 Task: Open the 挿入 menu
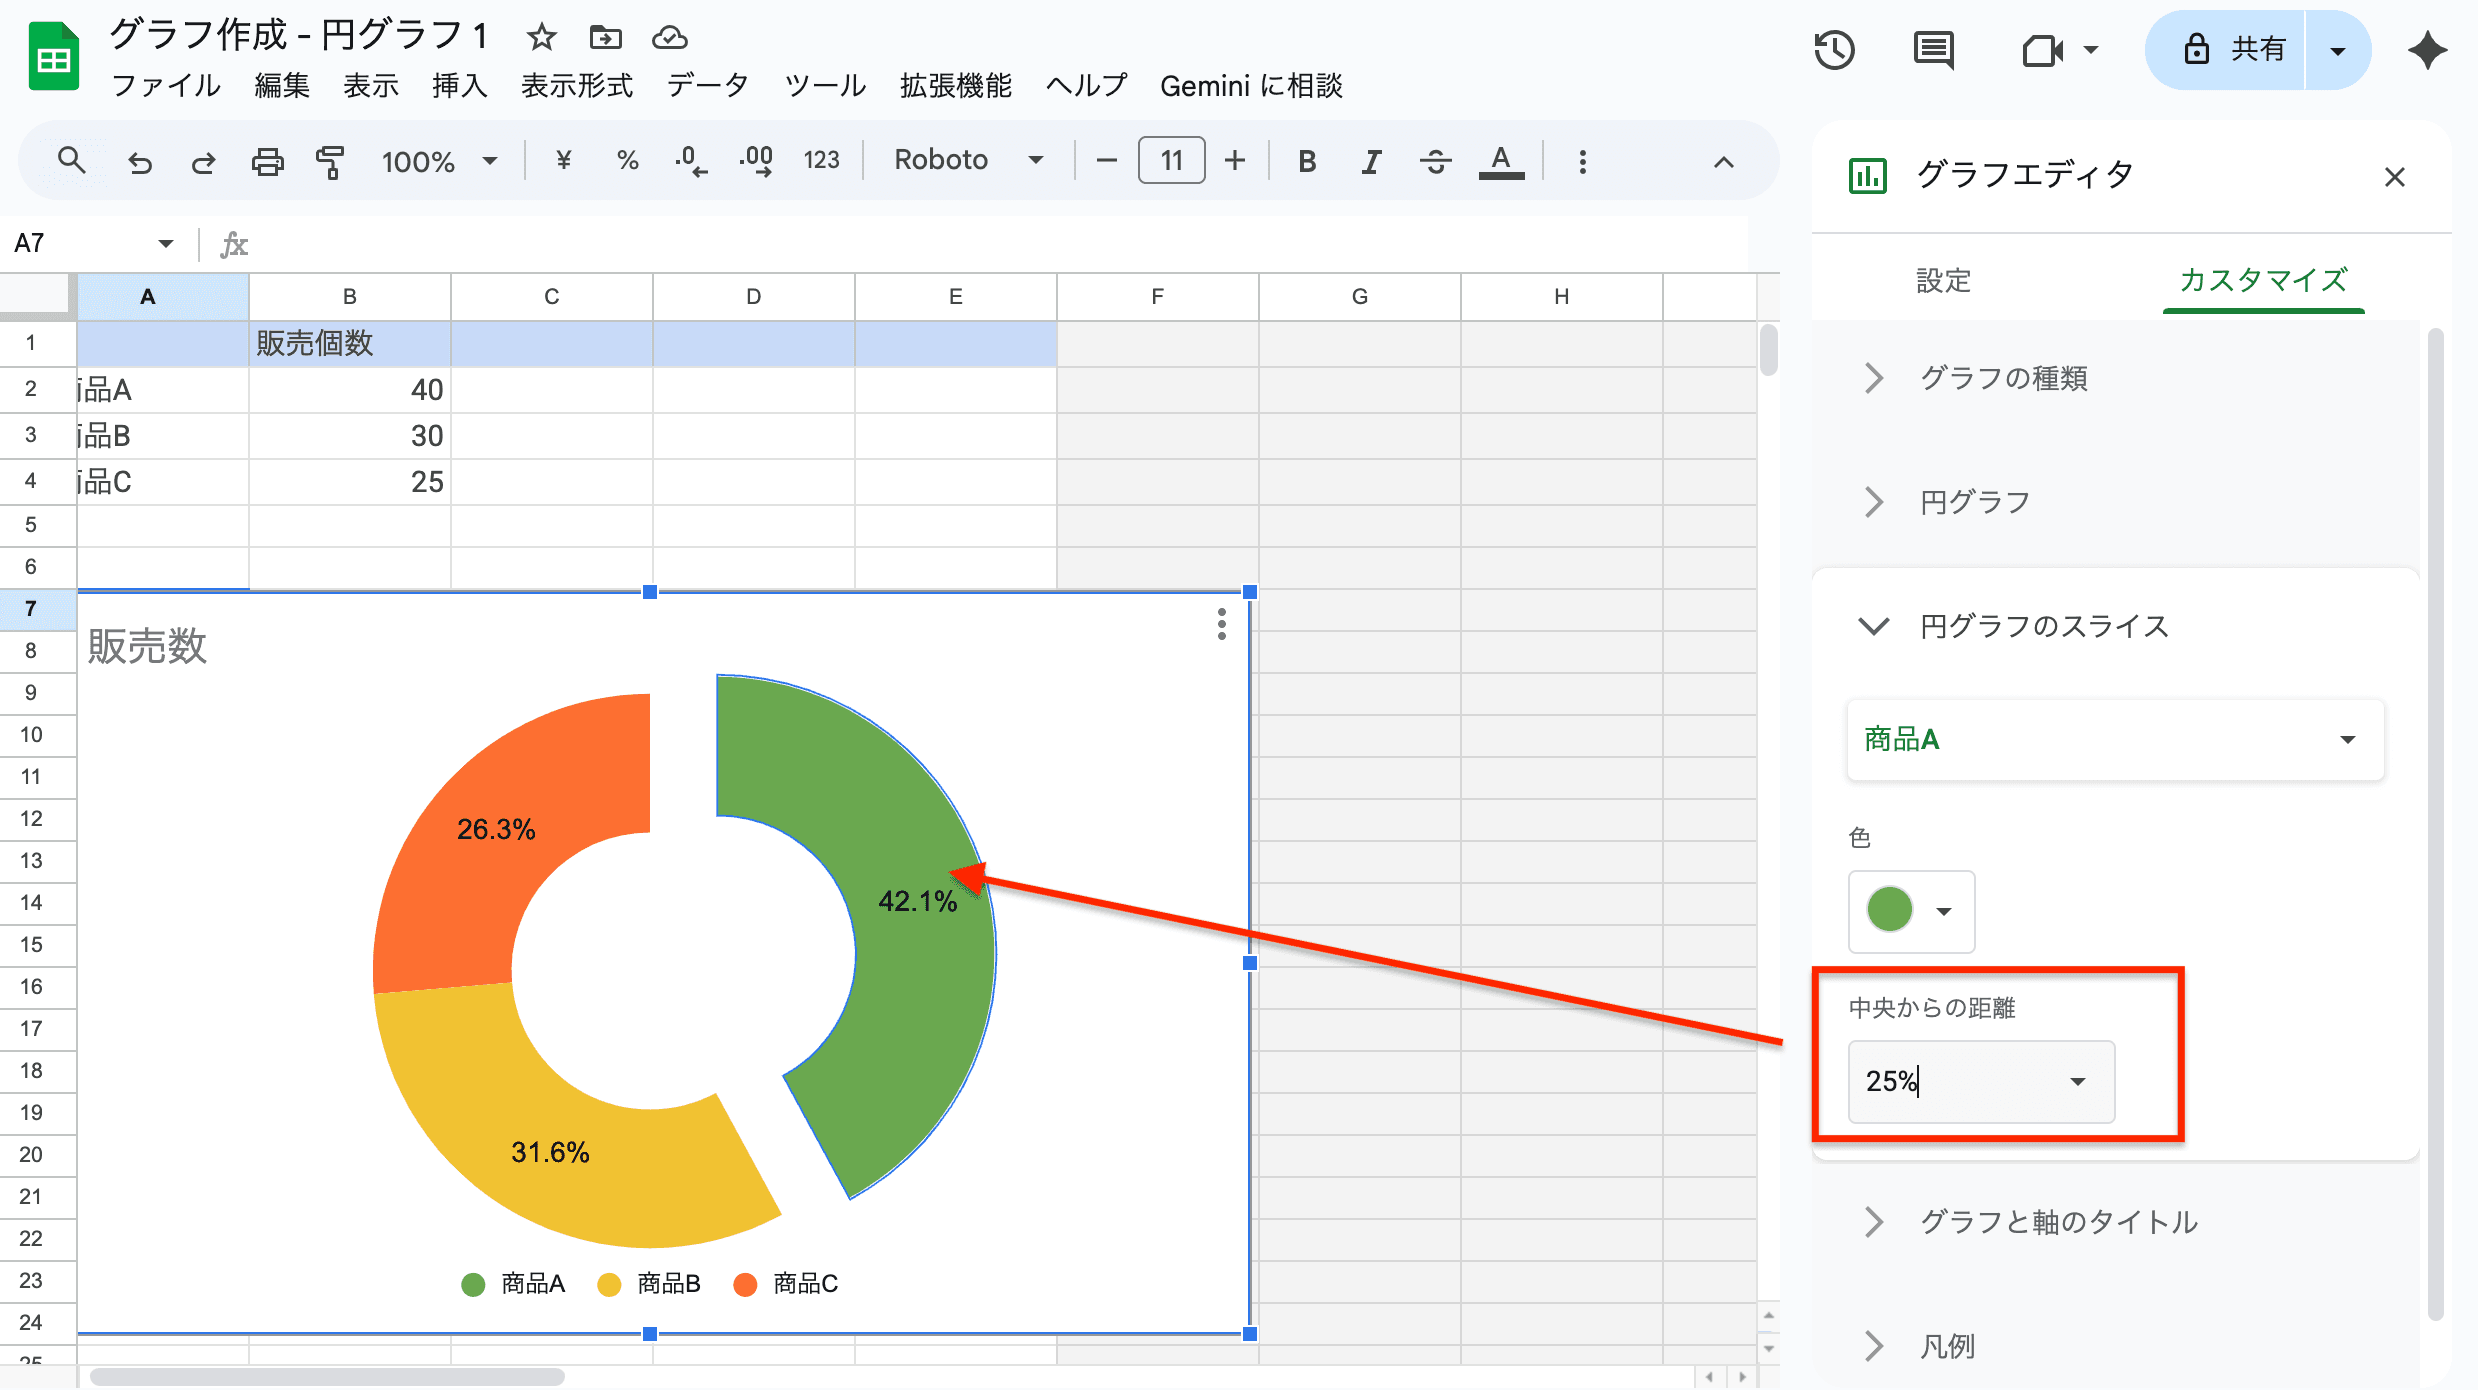click(x=459, y=86)
